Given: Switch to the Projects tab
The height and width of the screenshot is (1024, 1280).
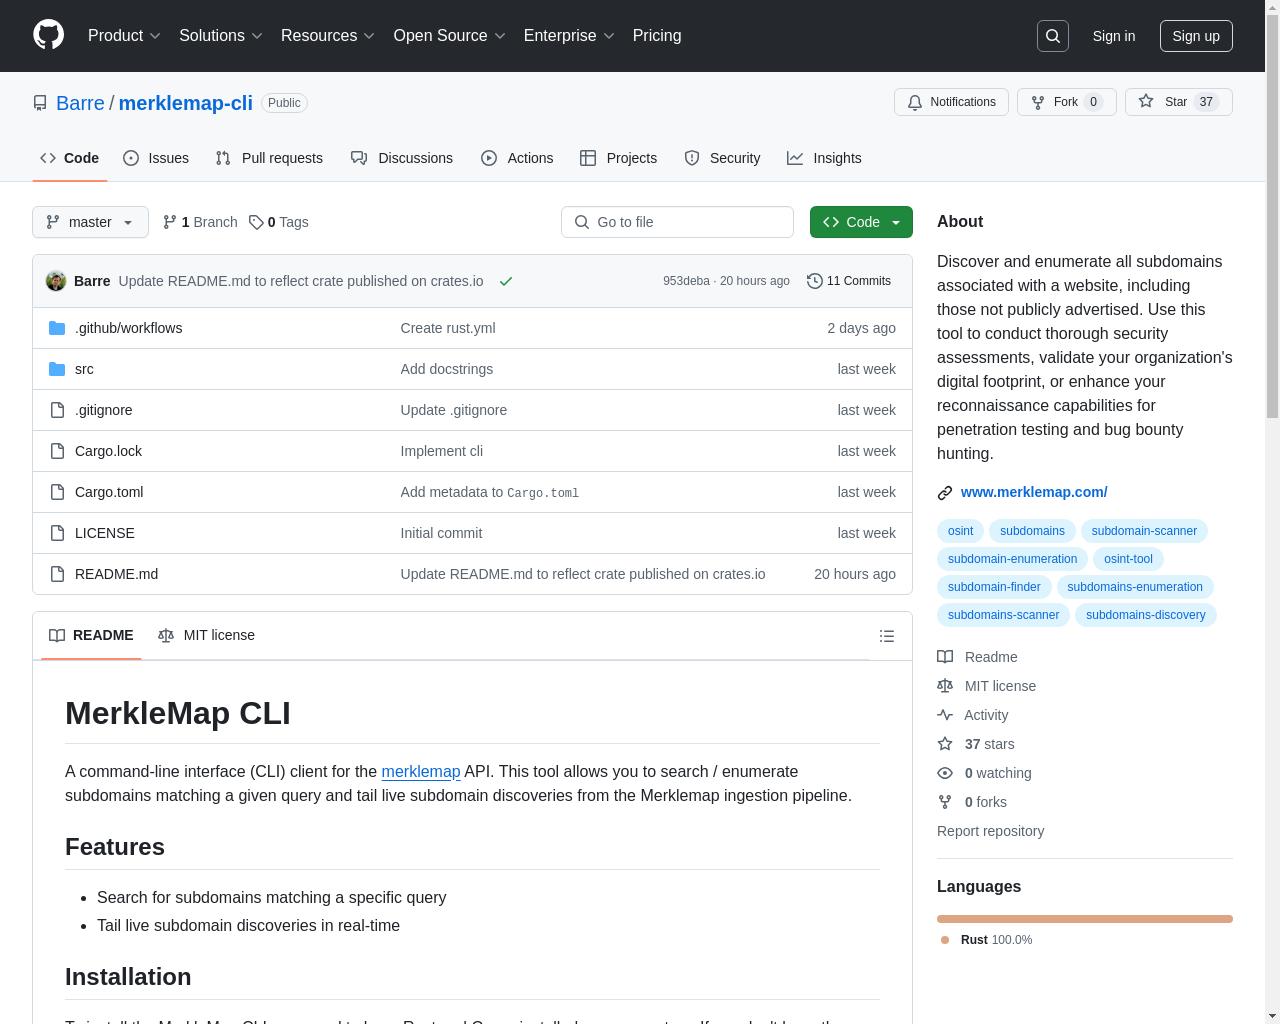Looking at the screenshot, I should (x=619, y=158).
